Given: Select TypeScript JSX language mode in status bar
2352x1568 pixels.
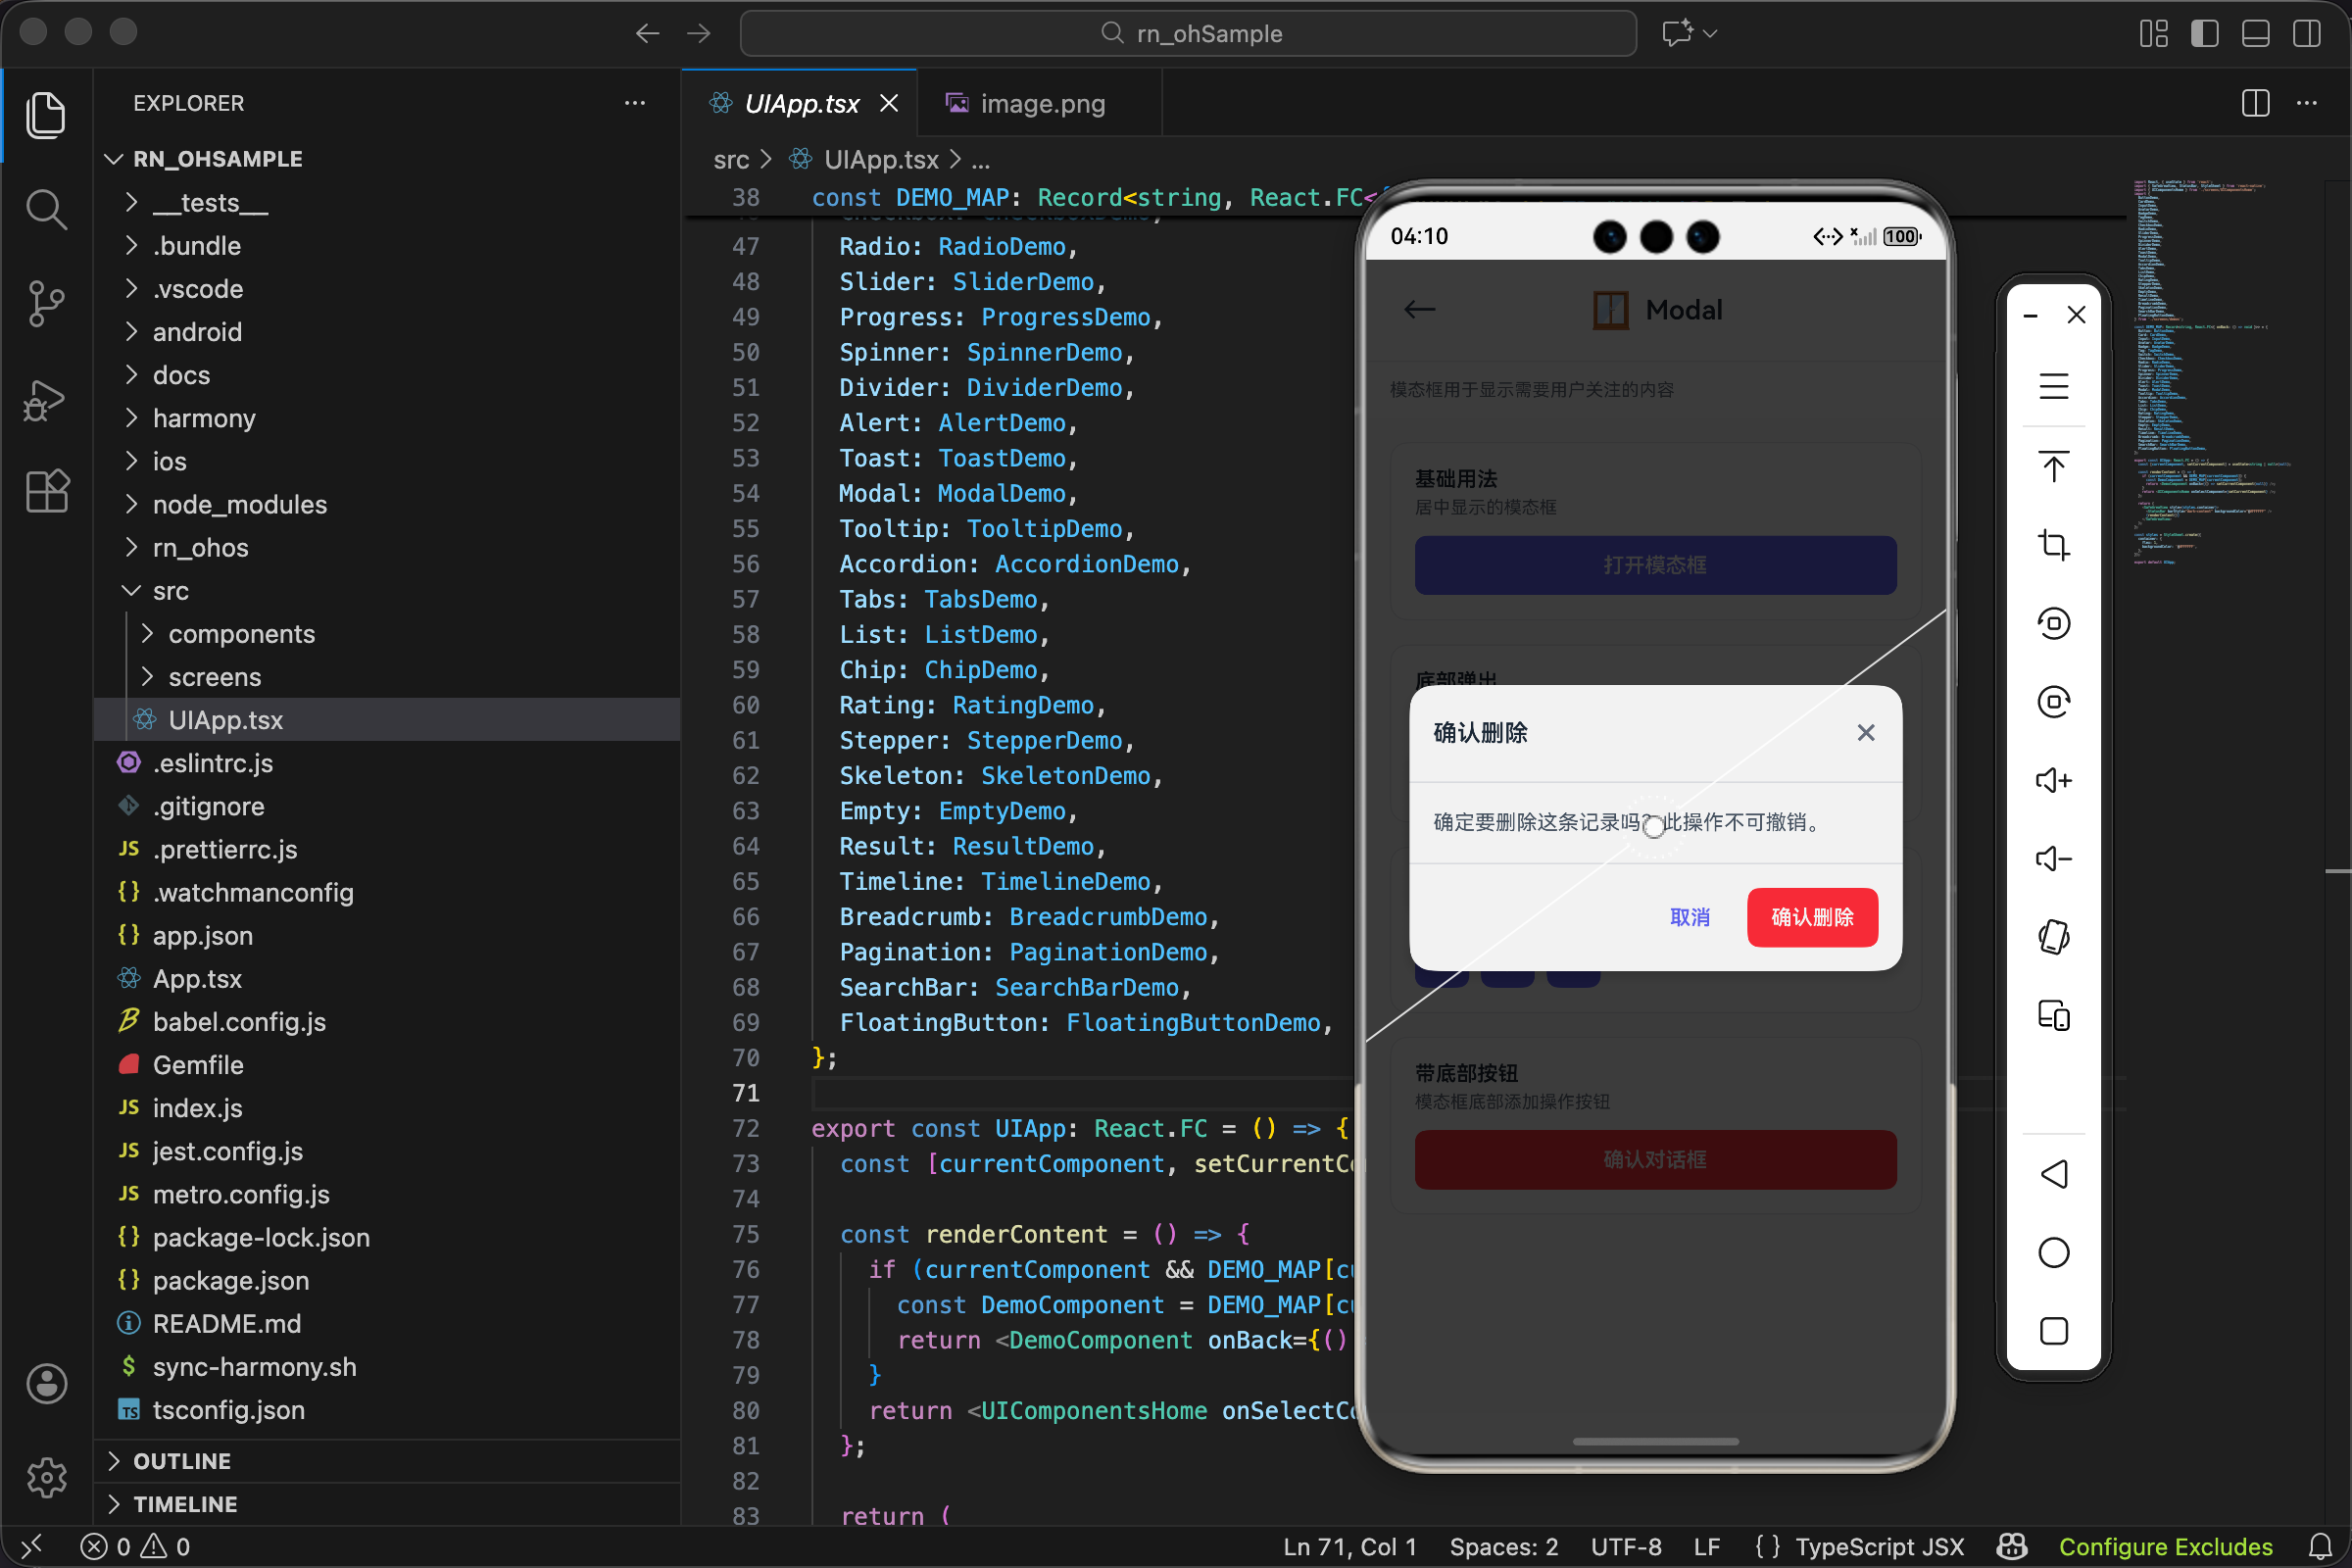Looking at the screenshot, I should click(x=1878, y=1547).
